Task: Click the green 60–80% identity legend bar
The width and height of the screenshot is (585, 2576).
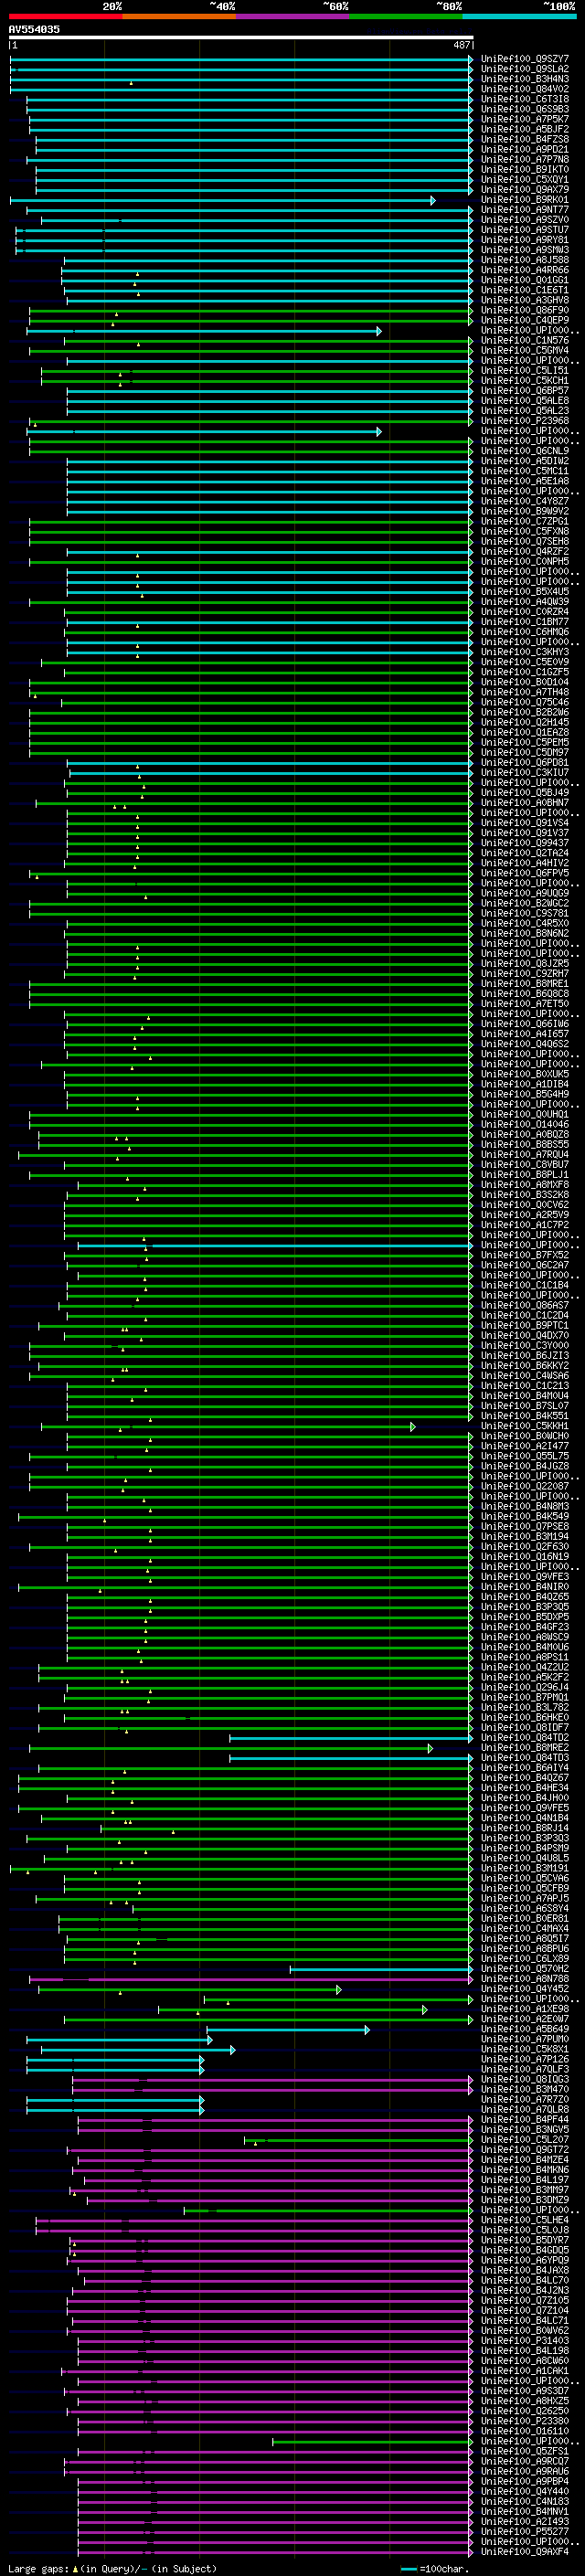Action: click(x=406, y=16)
